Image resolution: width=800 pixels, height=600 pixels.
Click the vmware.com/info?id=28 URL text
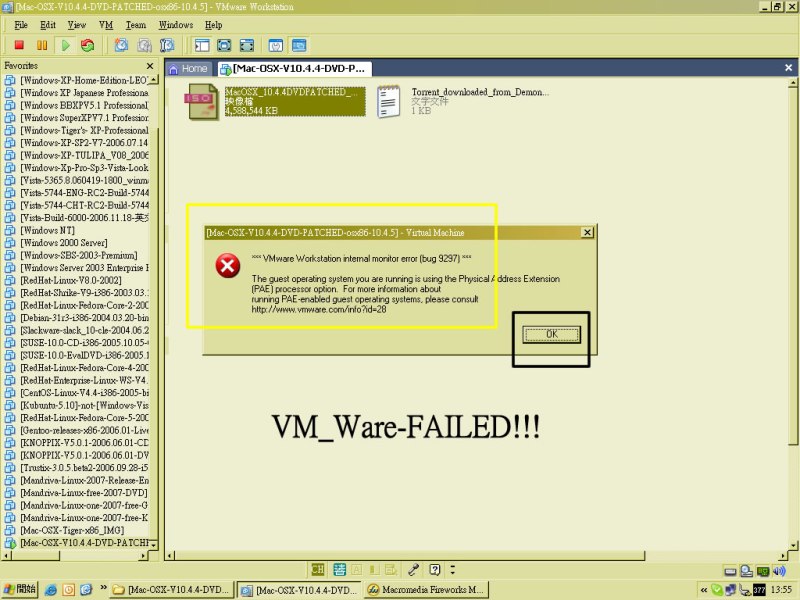(x=319, y=309)
